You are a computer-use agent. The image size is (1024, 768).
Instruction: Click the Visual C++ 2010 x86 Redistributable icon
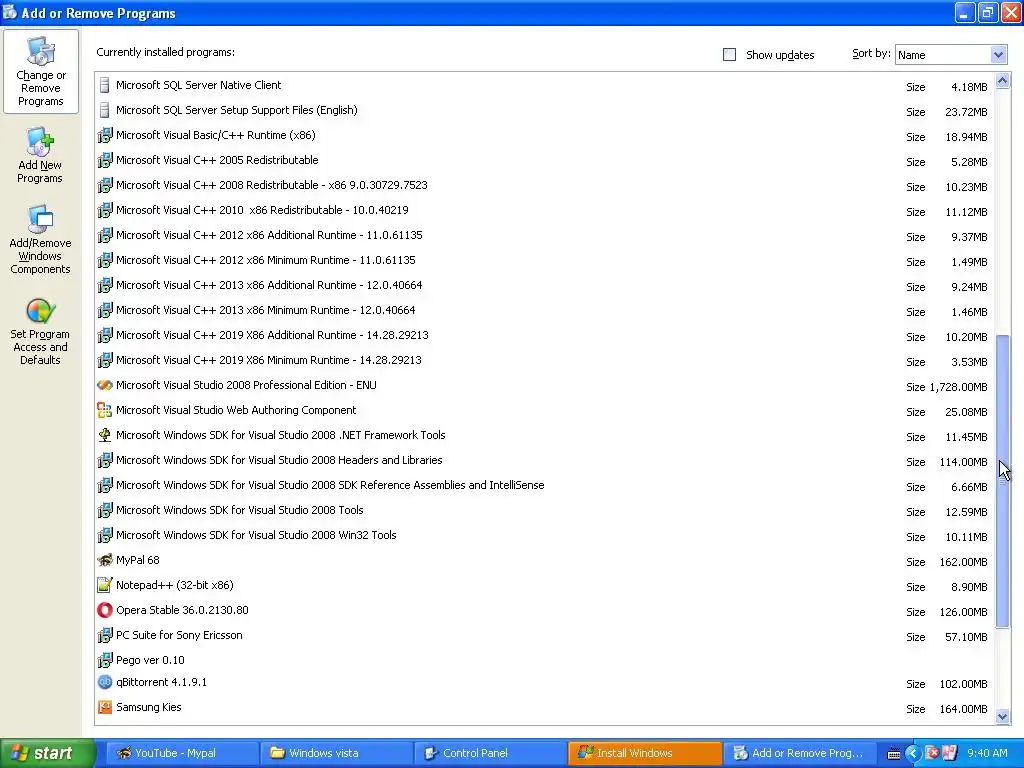tap(104, 210)
